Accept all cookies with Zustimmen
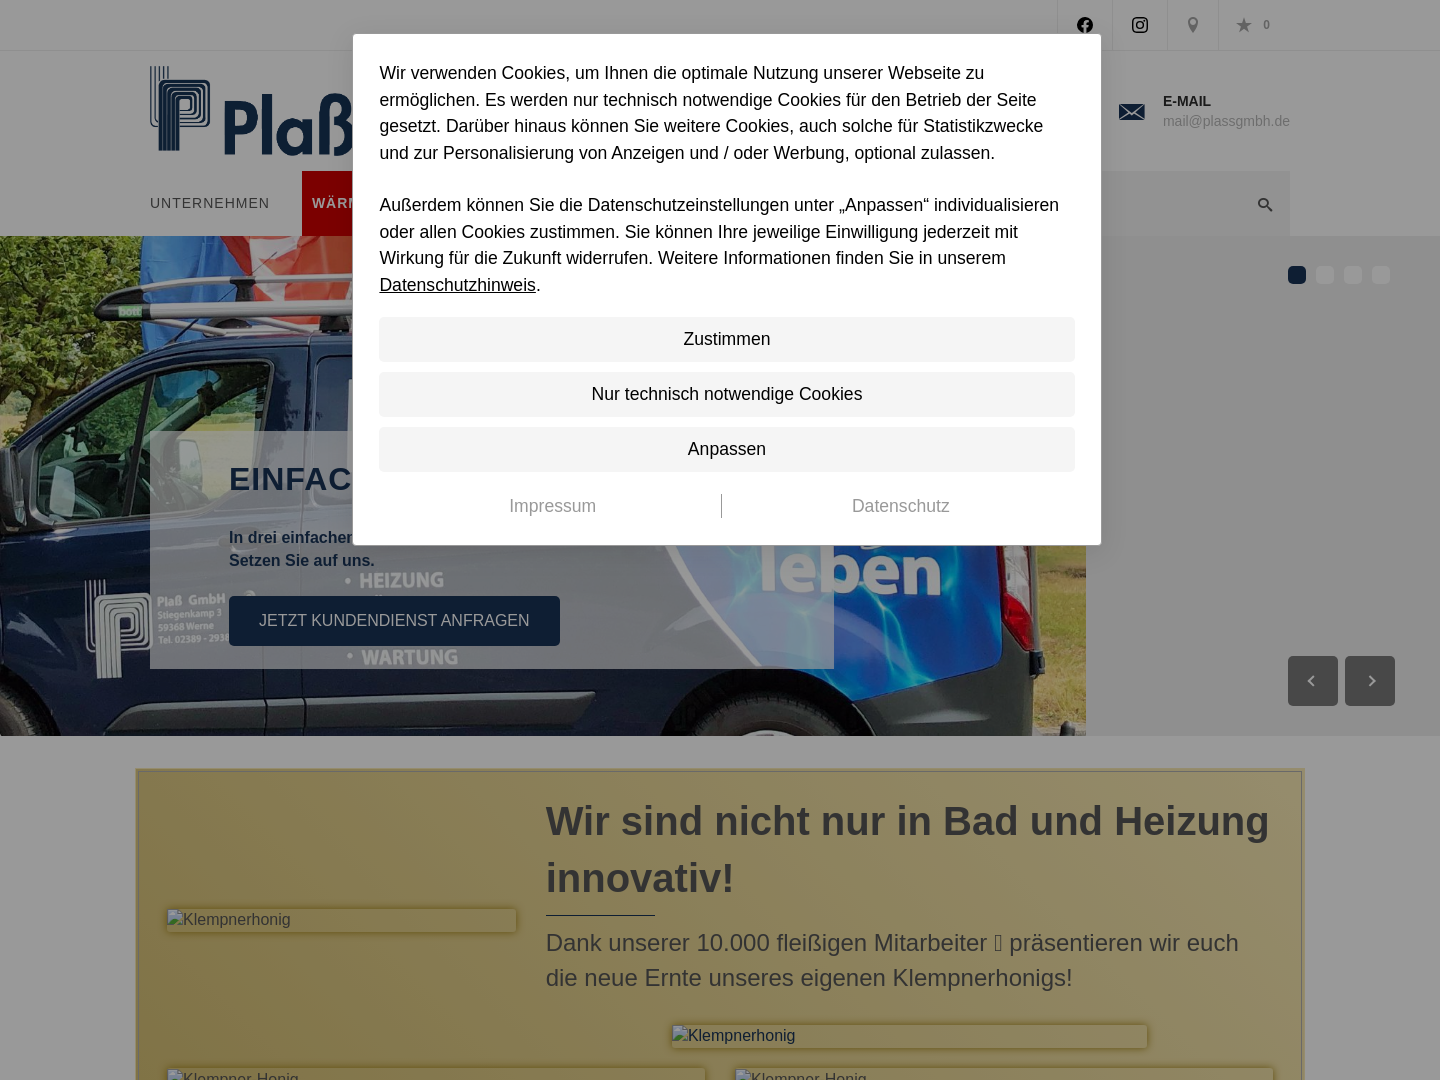Screen dimensions: 1440x1080 (x=727, y=339)
